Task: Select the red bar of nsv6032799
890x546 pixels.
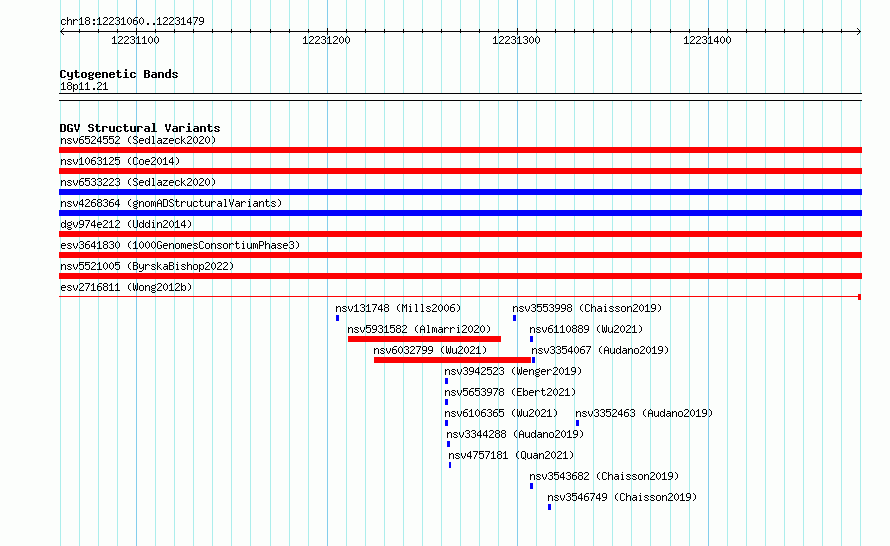Action: click(x=452, y=360)
